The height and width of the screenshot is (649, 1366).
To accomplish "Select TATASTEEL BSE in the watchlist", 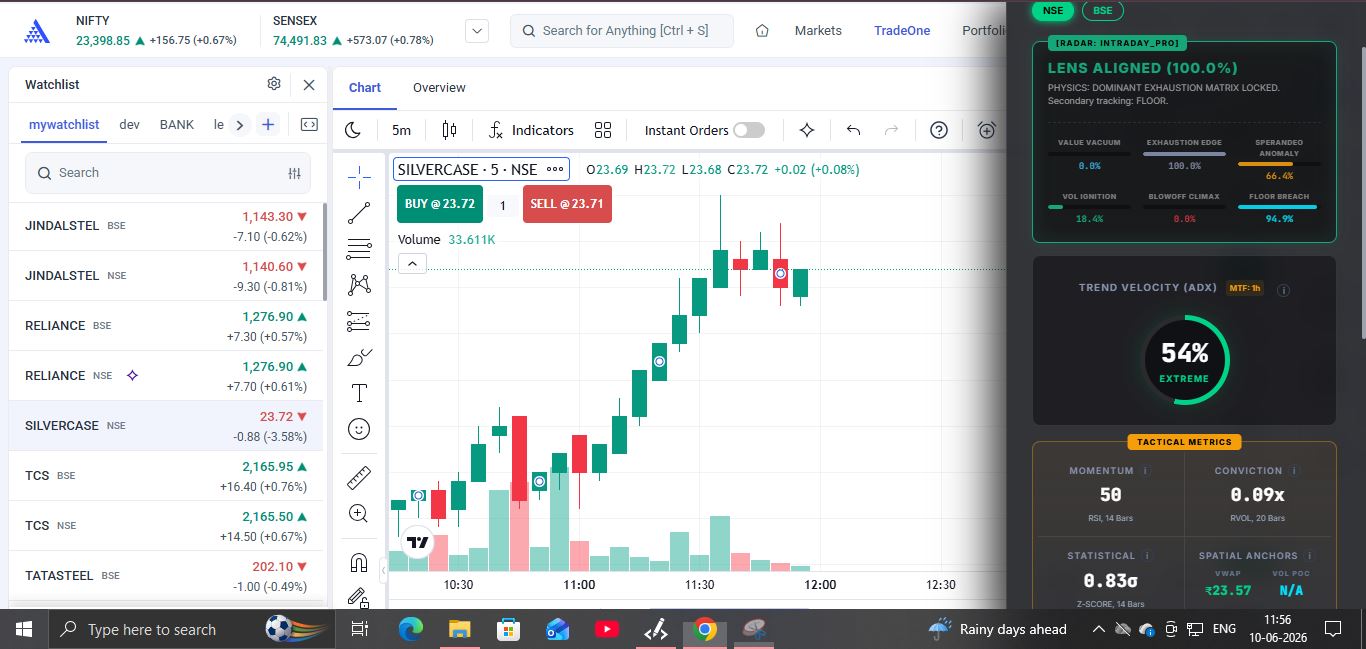I will 166,576.
